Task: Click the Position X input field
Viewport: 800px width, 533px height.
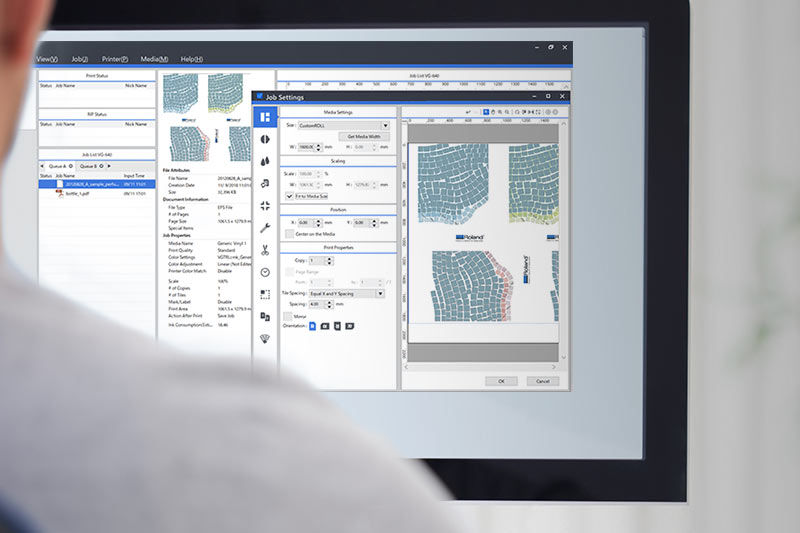Action: click(306, 223)
